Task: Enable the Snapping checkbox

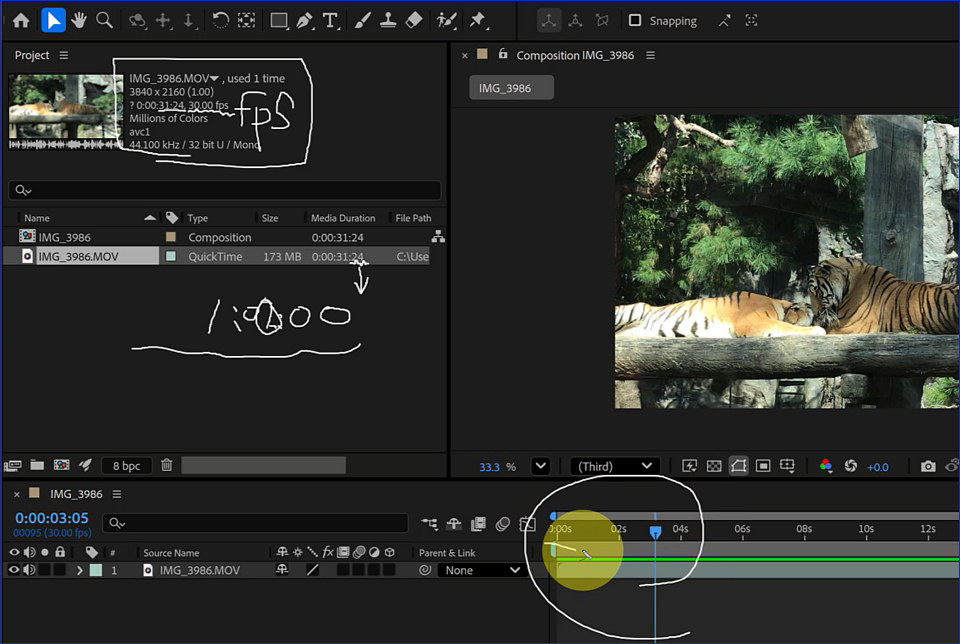Action: (x=635, y=20)
